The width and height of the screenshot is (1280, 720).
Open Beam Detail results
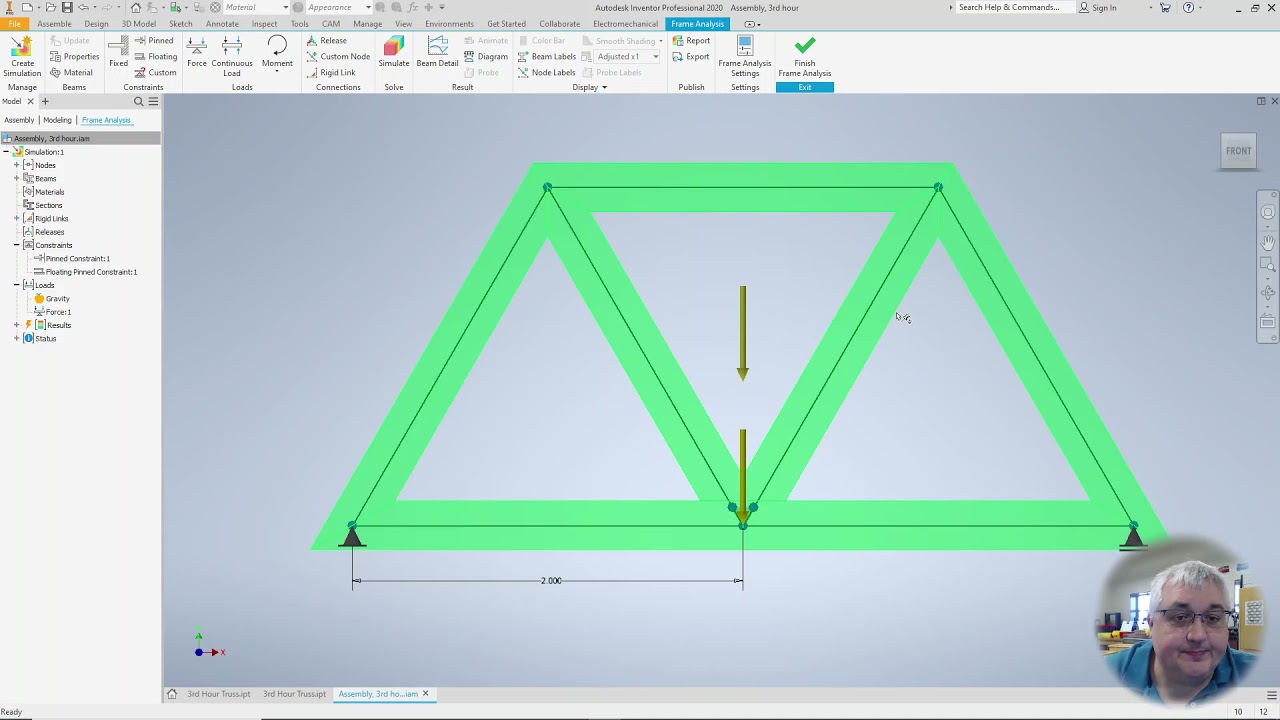point(437,52)
